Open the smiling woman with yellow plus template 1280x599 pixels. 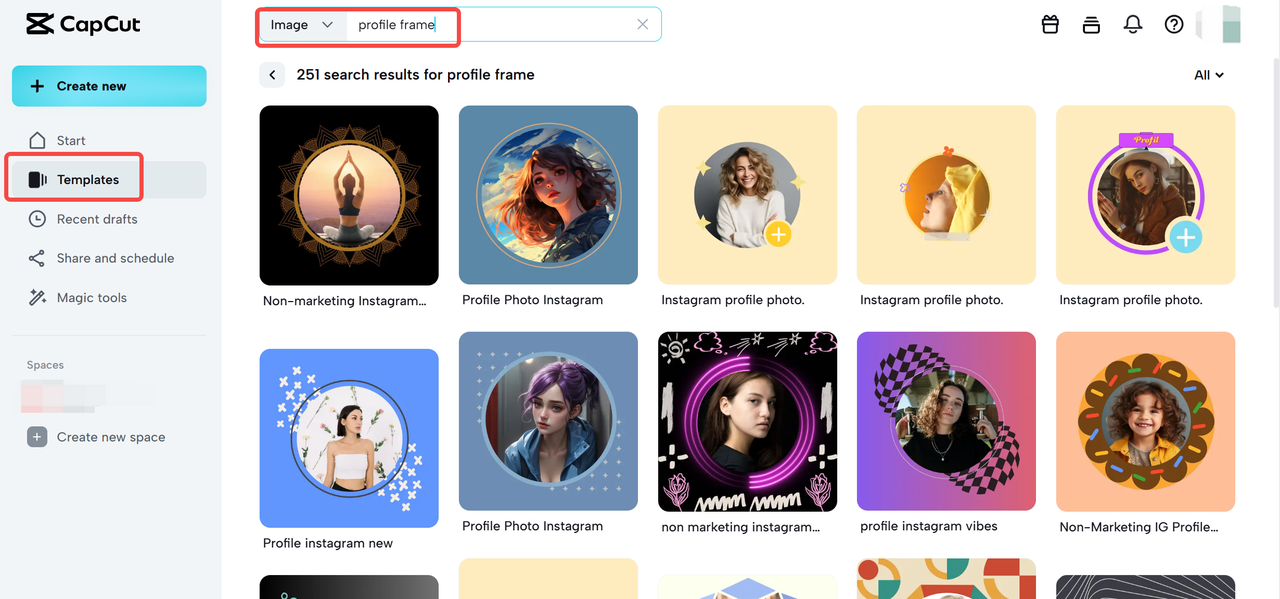coord(747,195)
